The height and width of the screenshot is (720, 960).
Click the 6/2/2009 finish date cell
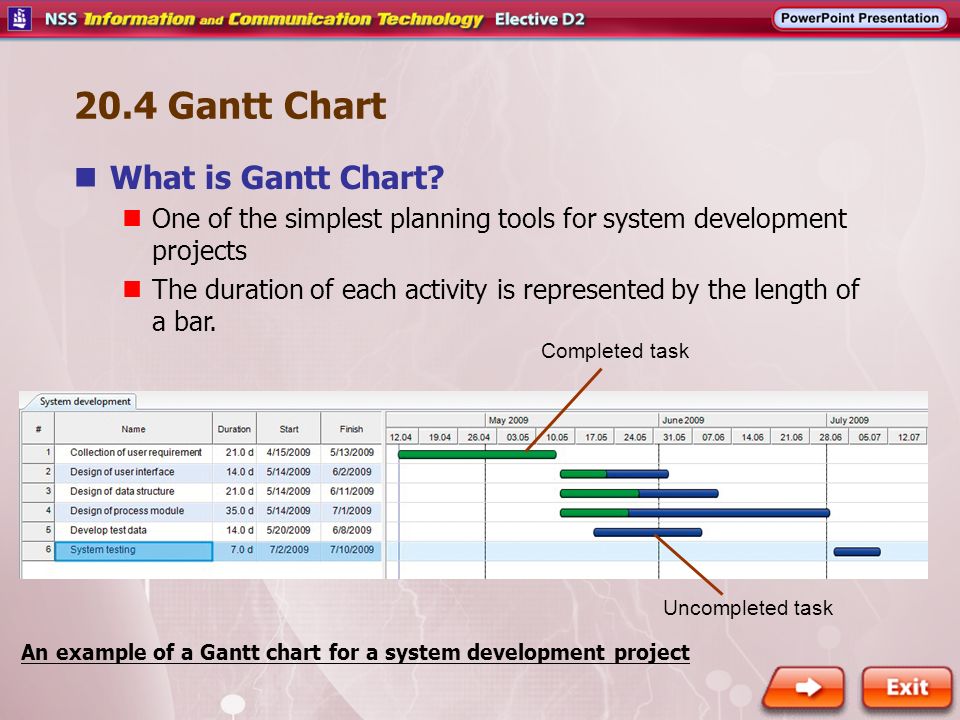pos(351,472)
